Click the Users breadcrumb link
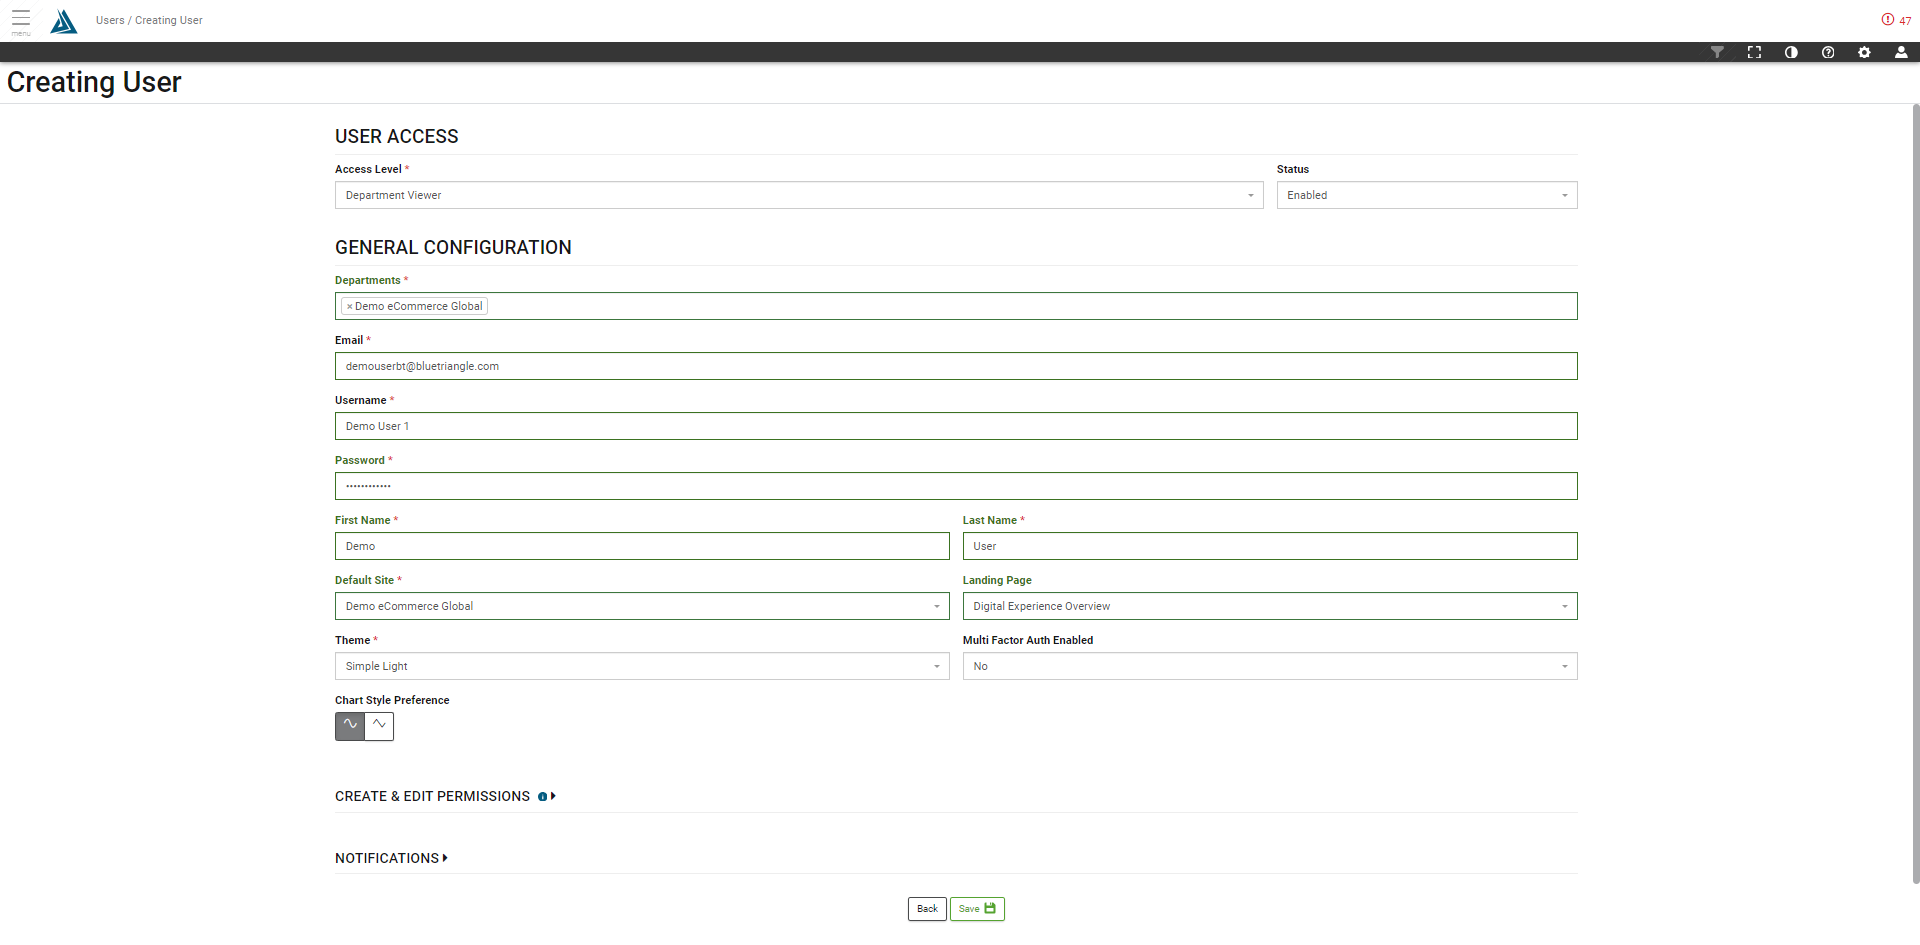1920x945 pixels. [x=110, y=20]
